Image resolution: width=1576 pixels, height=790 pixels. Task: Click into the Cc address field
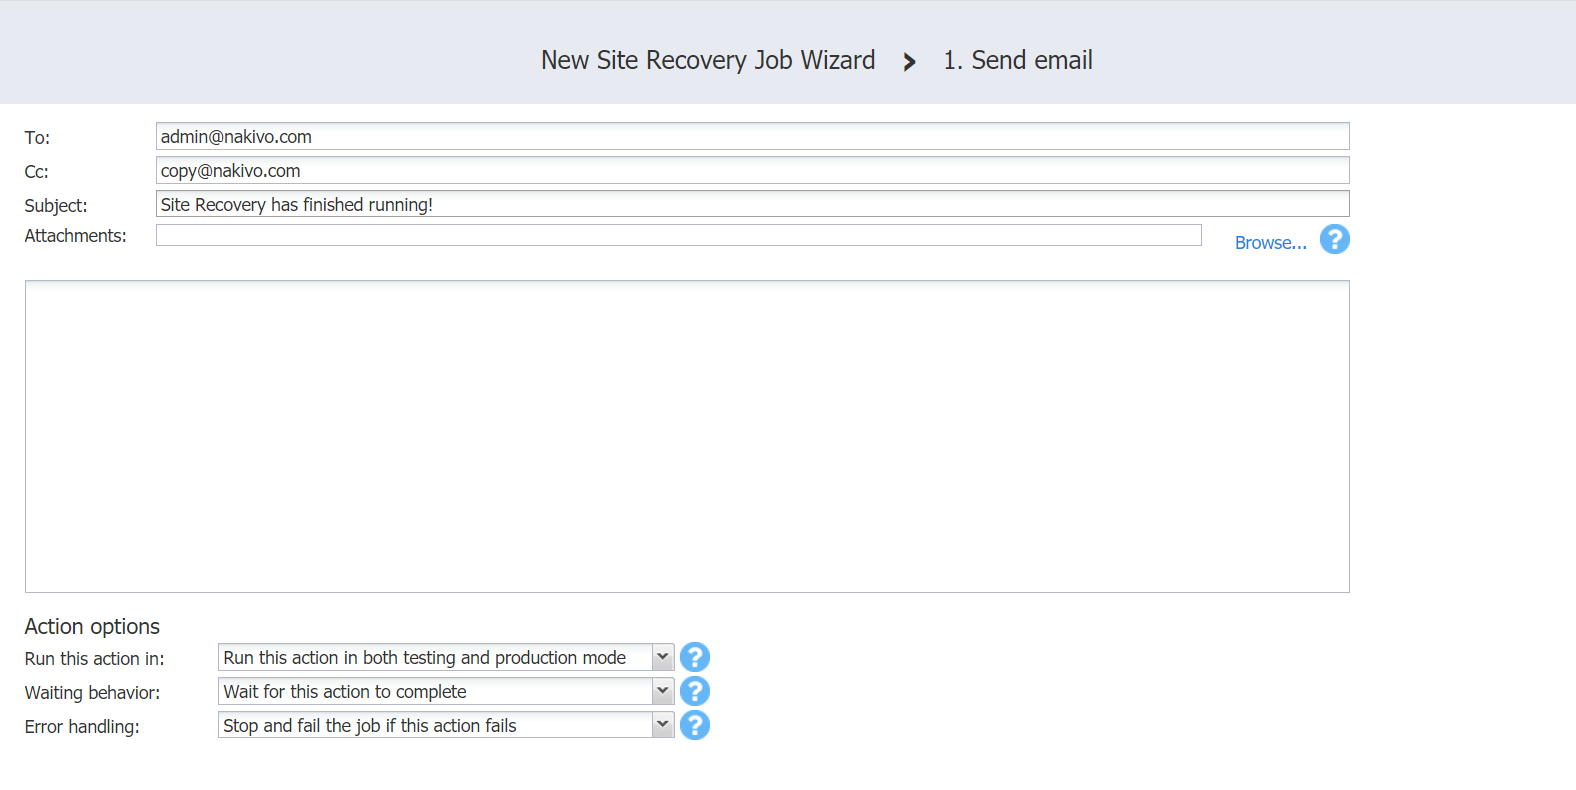click(x=752, y=171)
